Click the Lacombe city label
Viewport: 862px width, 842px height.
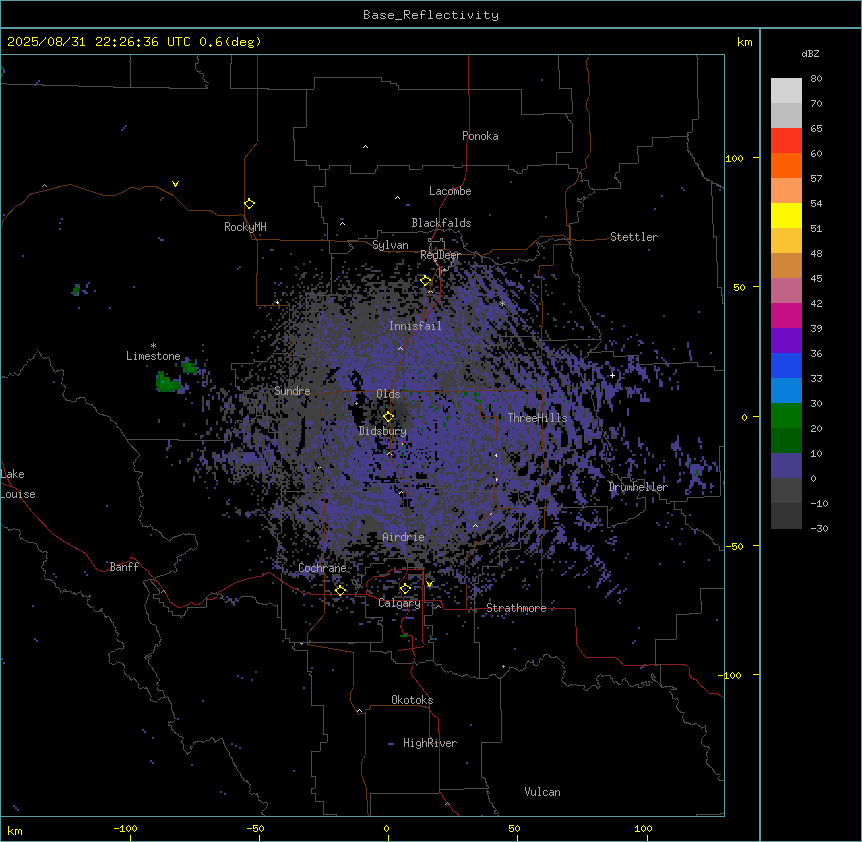point(450,191)
